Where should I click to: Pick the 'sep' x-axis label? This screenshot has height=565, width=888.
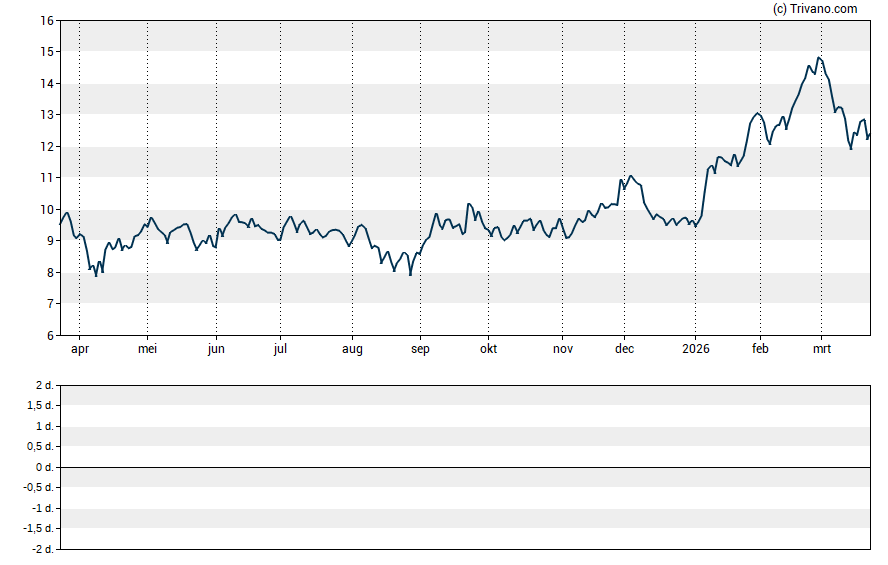coord(420,349)
